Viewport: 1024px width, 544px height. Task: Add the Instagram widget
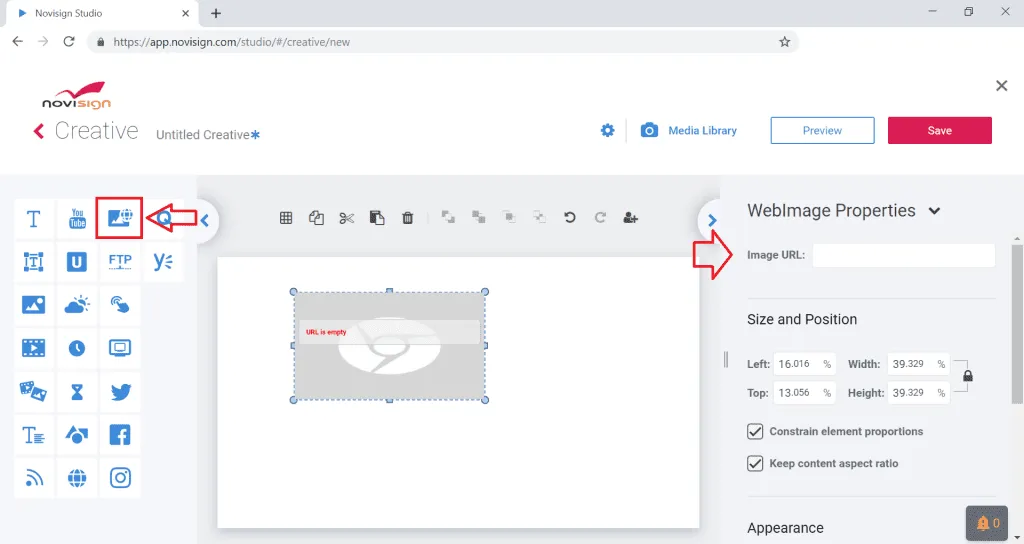click(120, 478)
